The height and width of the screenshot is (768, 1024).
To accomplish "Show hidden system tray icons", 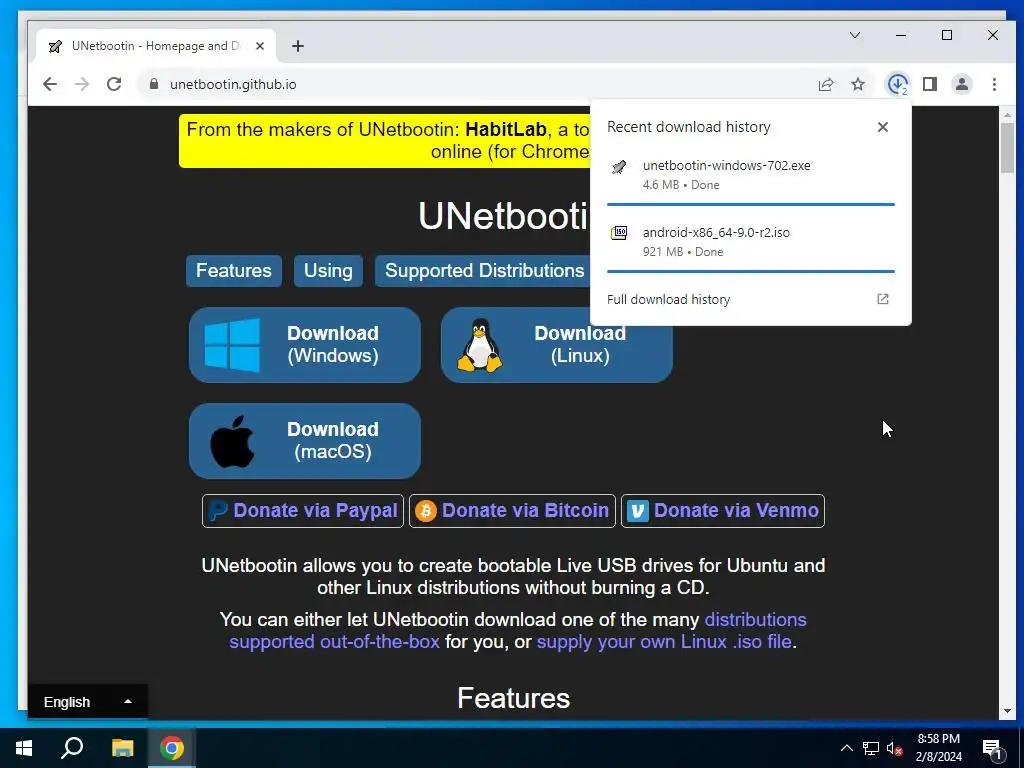I will click(846, 748).
